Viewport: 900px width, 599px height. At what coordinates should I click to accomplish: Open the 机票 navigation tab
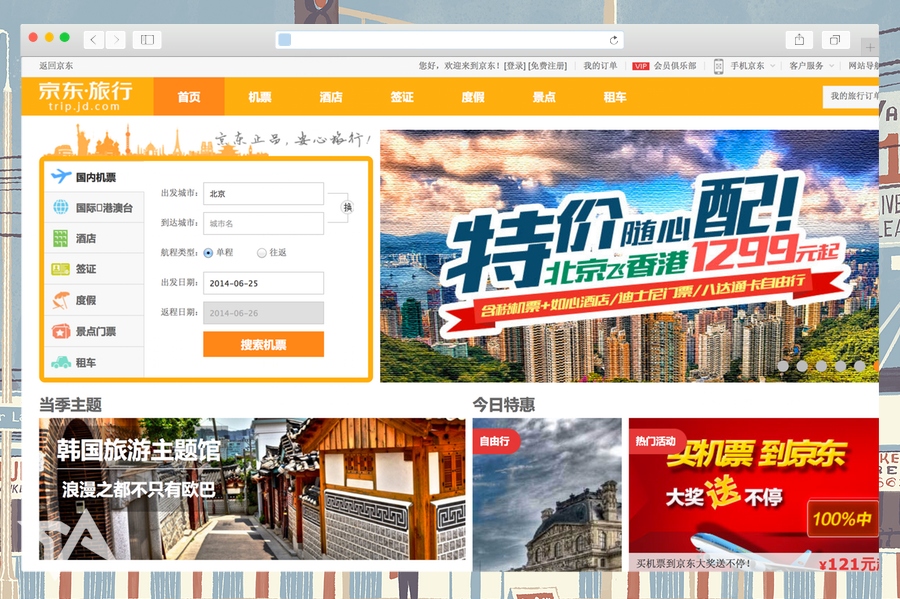coord(260,97)
